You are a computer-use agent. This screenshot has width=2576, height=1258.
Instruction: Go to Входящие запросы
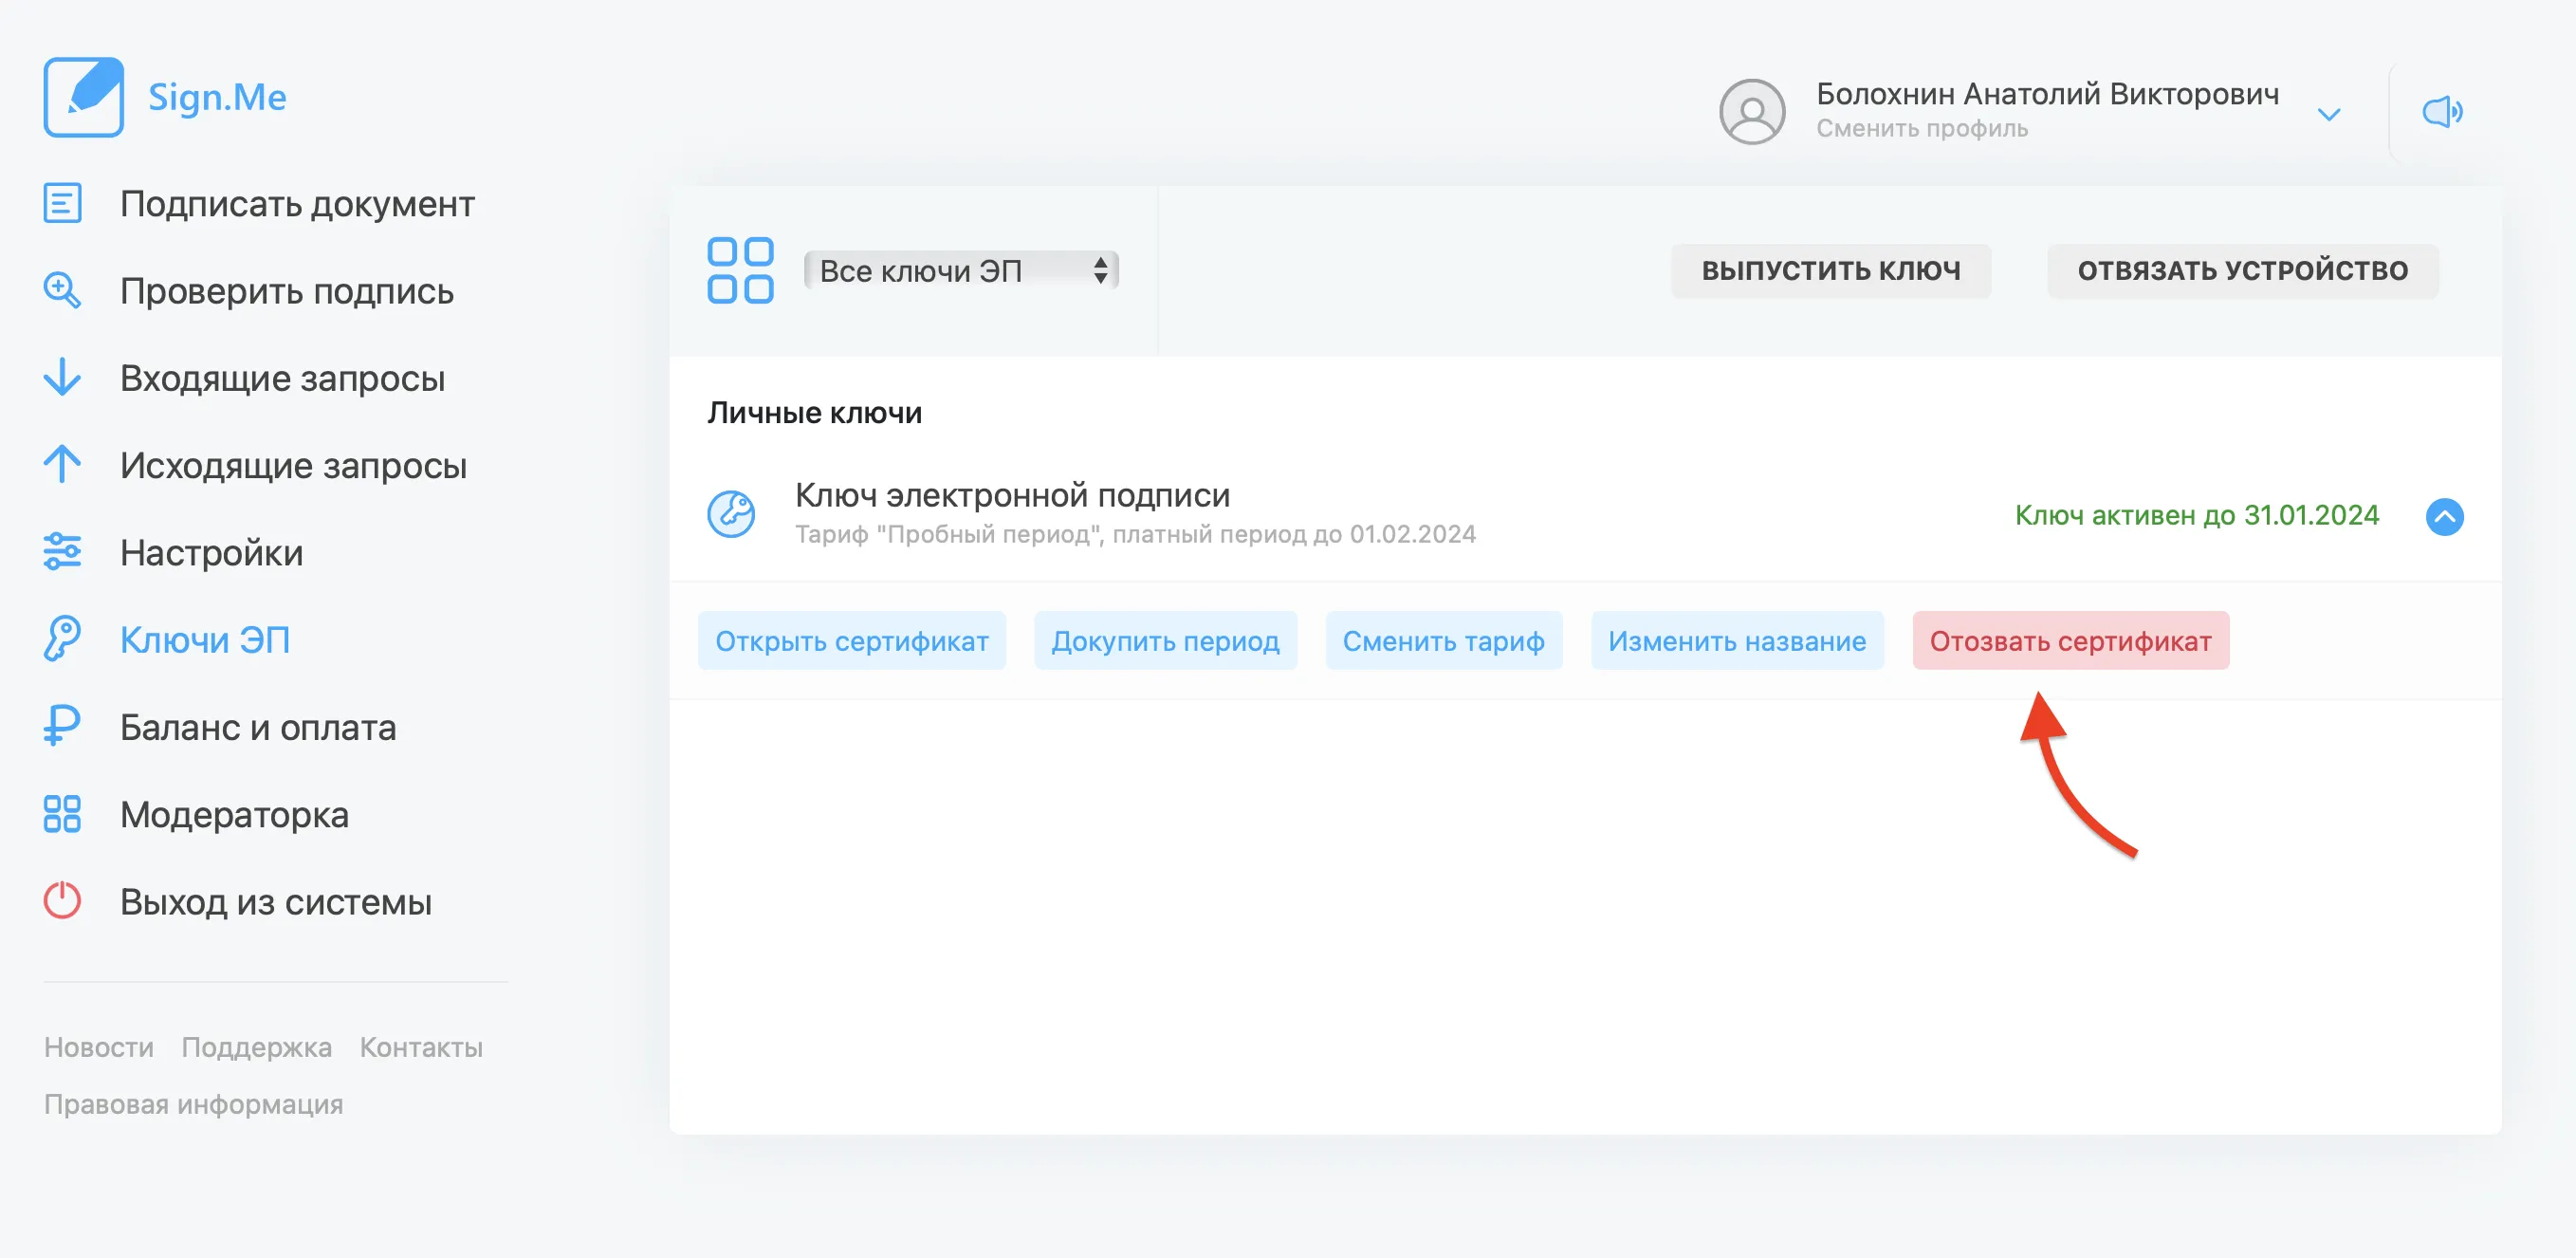coord(282,377)
